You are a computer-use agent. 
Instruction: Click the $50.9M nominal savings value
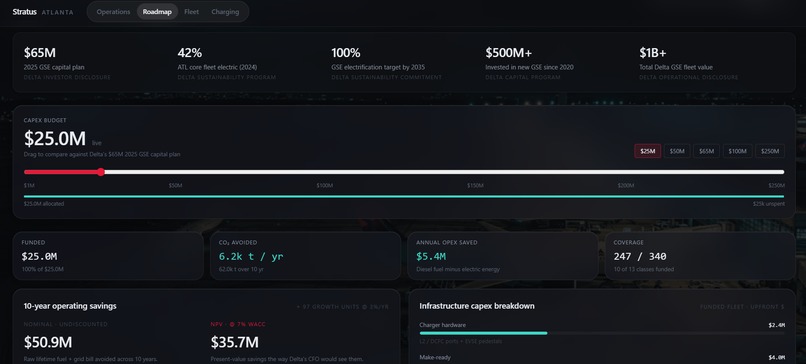48,342
